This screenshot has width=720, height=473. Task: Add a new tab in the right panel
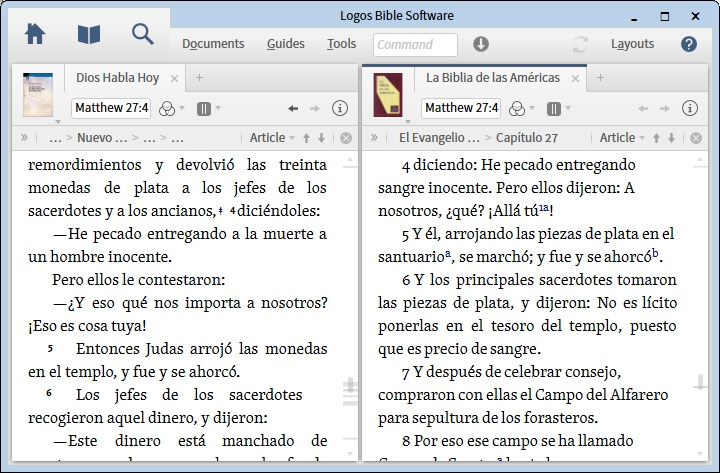600,78
